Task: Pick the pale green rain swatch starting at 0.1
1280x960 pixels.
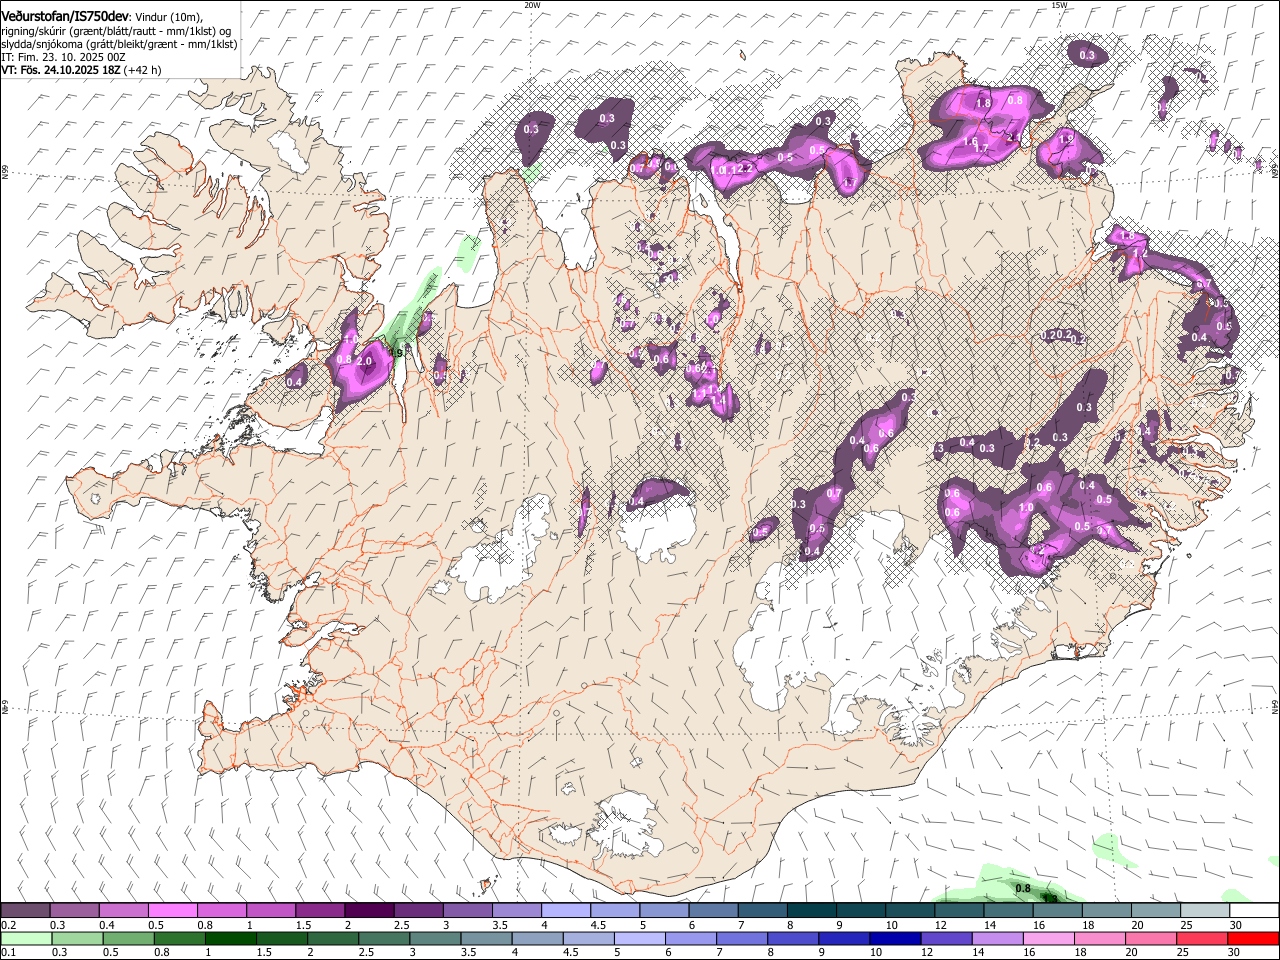Action: pos(26,938)
